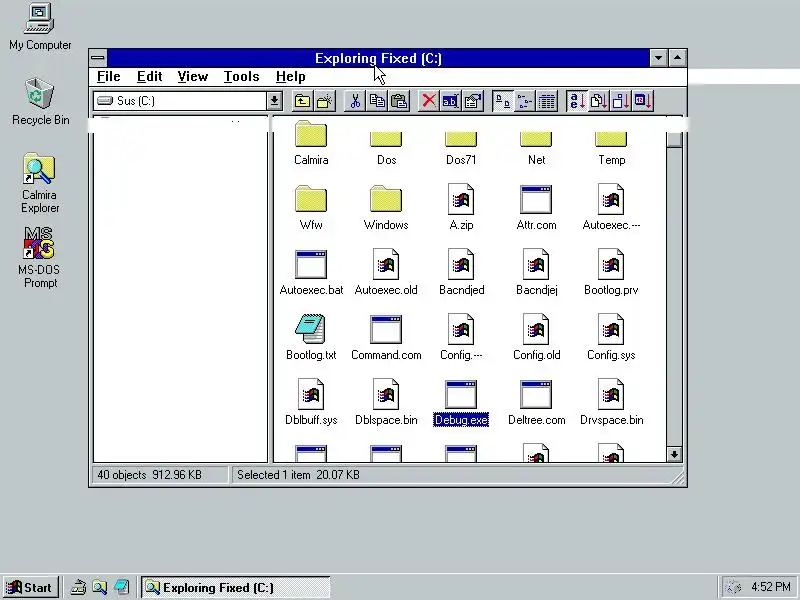This screenshot has width=800, height=600.
Task: Select the Net folder
Action: pos(536,148)
